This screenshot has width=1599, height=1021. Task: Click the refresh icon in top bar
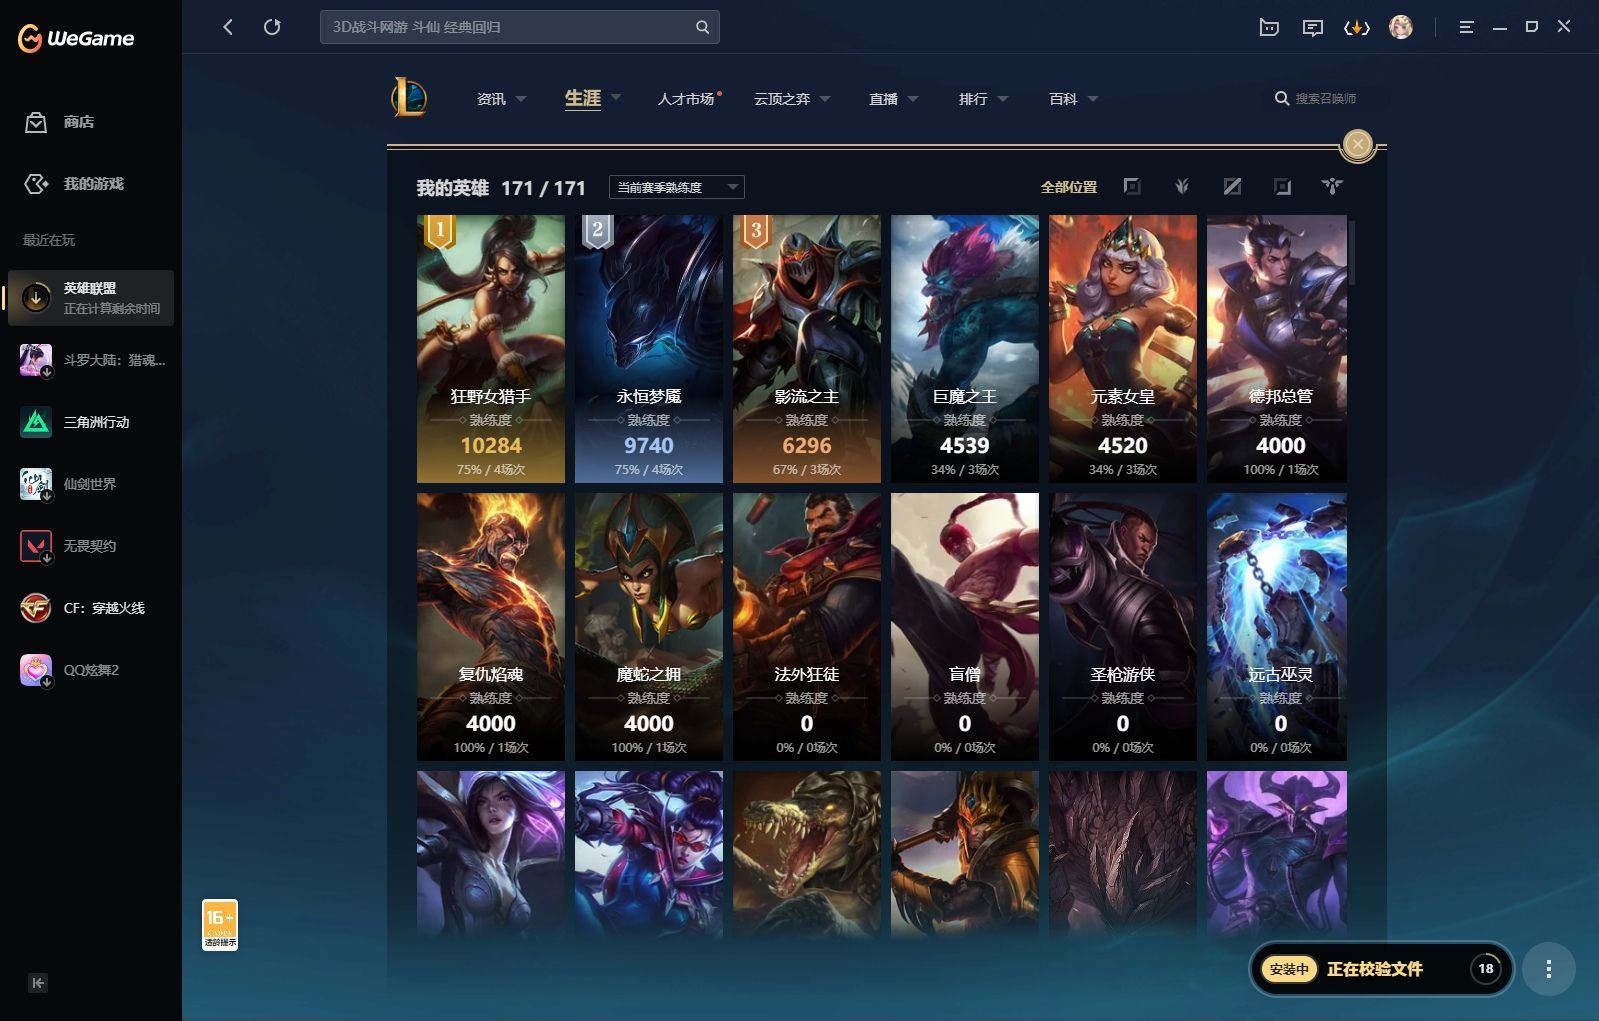pos(272,27)
